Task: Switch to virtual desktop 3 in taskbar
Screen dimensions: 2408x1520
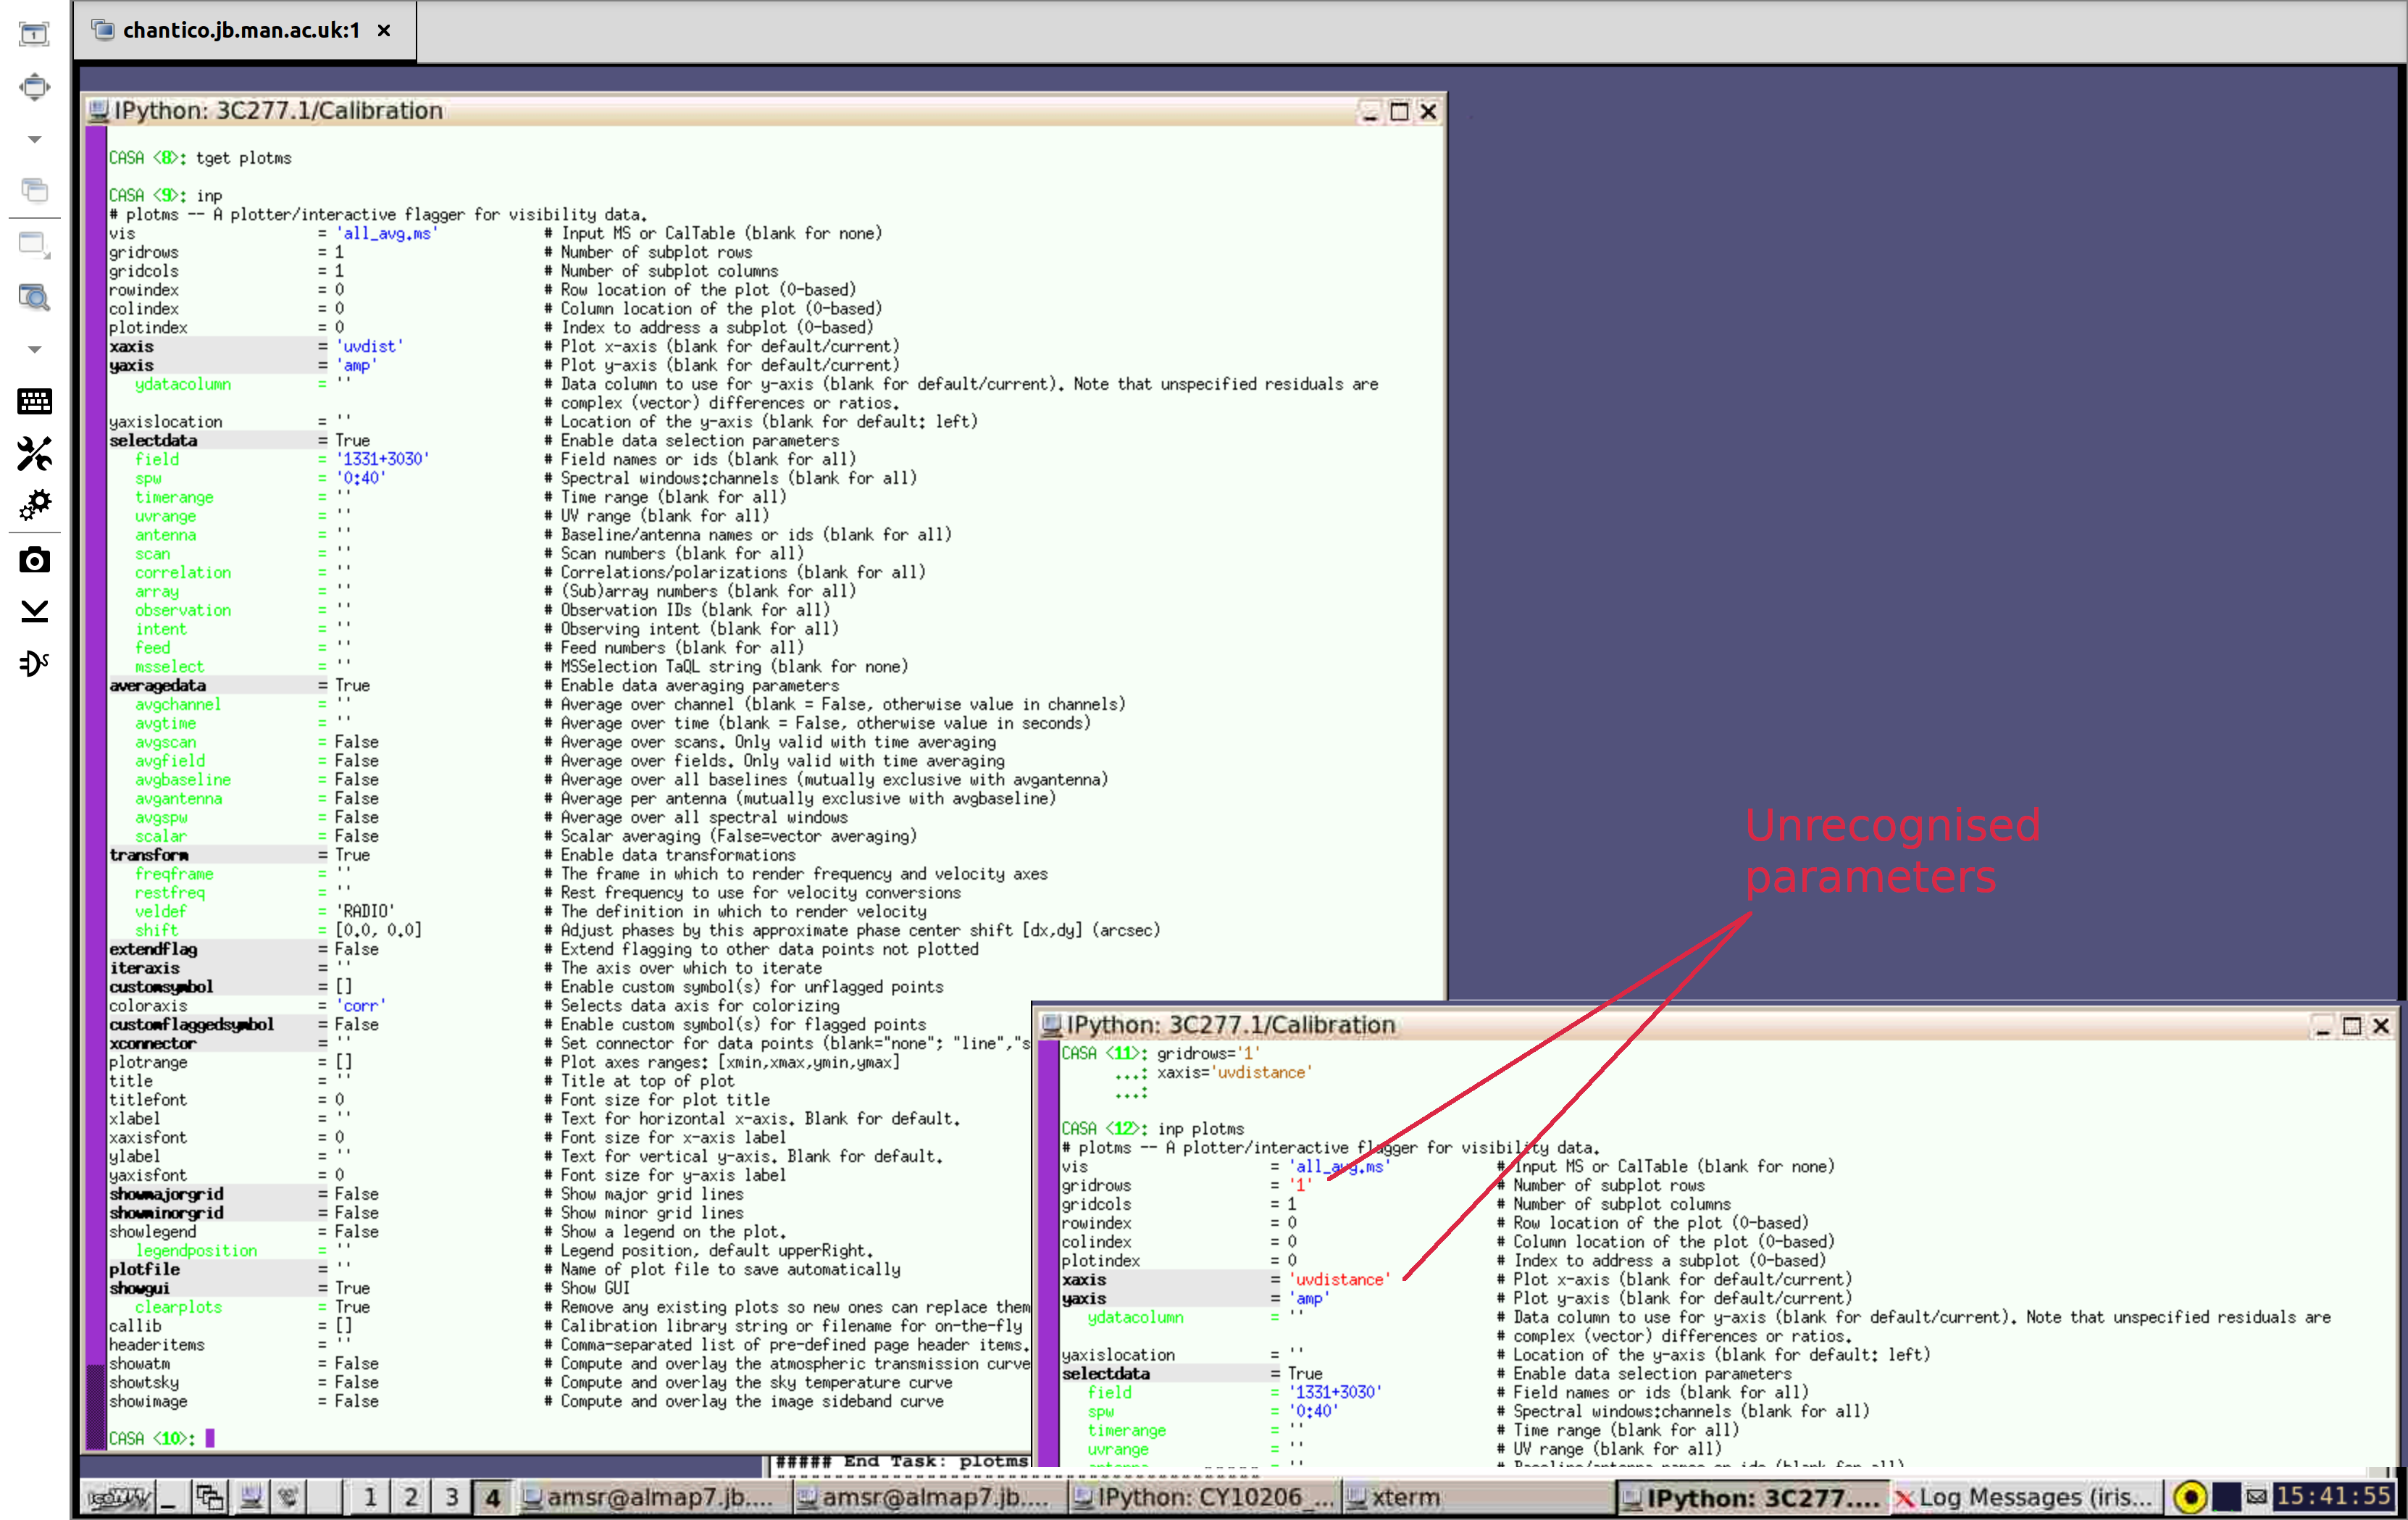Action: pos(451,1497)
